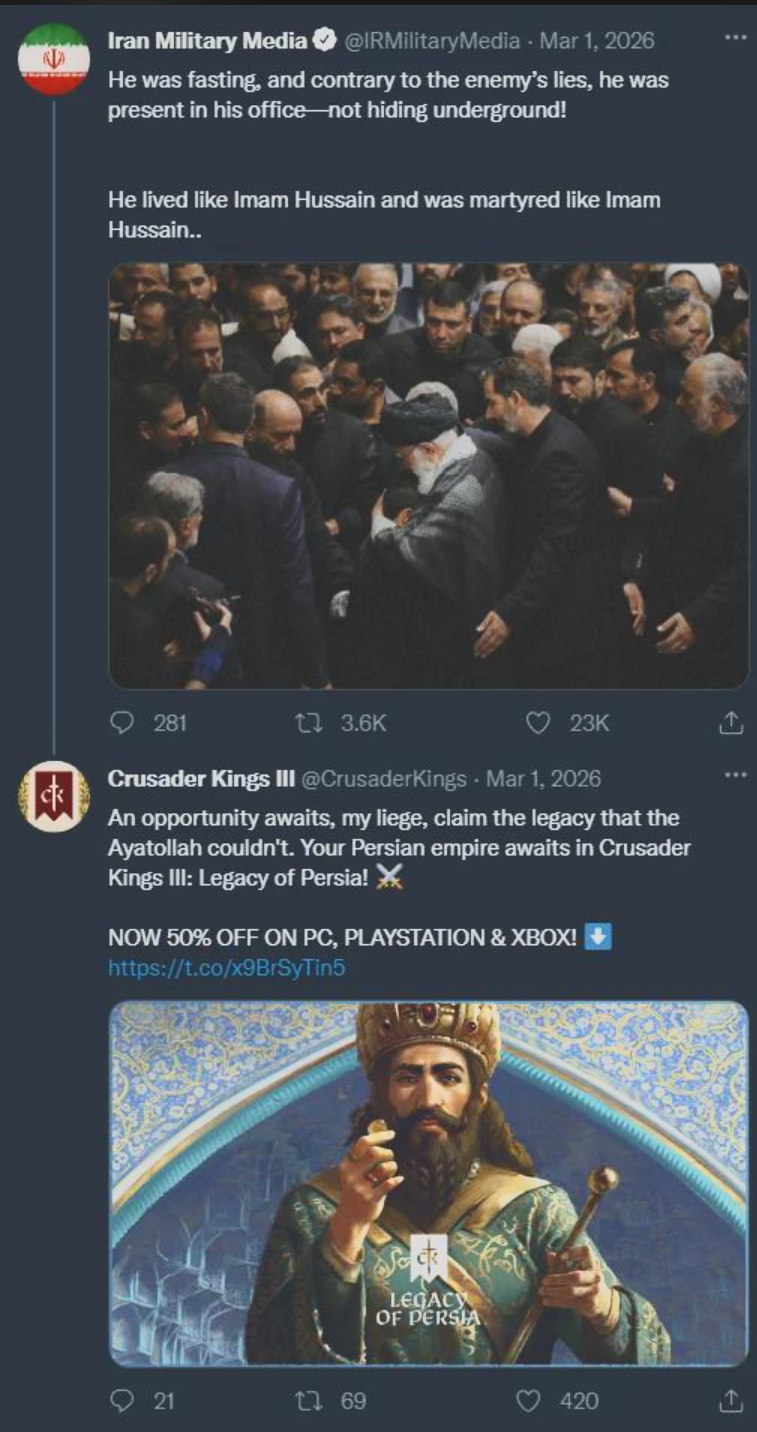Image resolution: width=757 pixels, height=1432 pixels.
Task: Open more options for Iran Military Media tweet
Action: 735,38
